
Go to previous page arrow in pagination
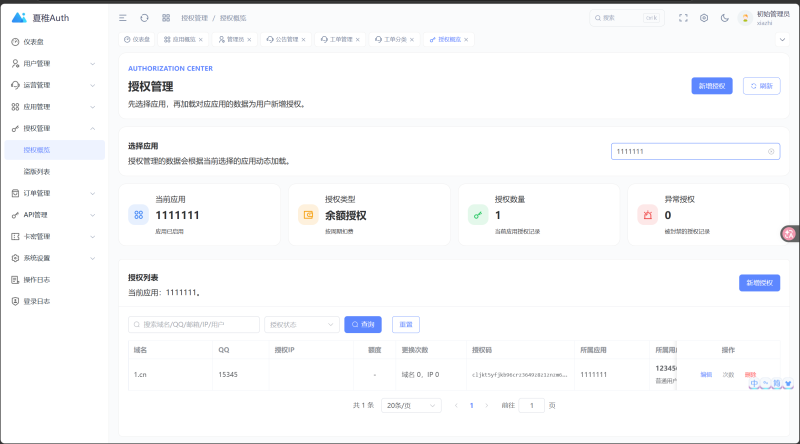456,406
